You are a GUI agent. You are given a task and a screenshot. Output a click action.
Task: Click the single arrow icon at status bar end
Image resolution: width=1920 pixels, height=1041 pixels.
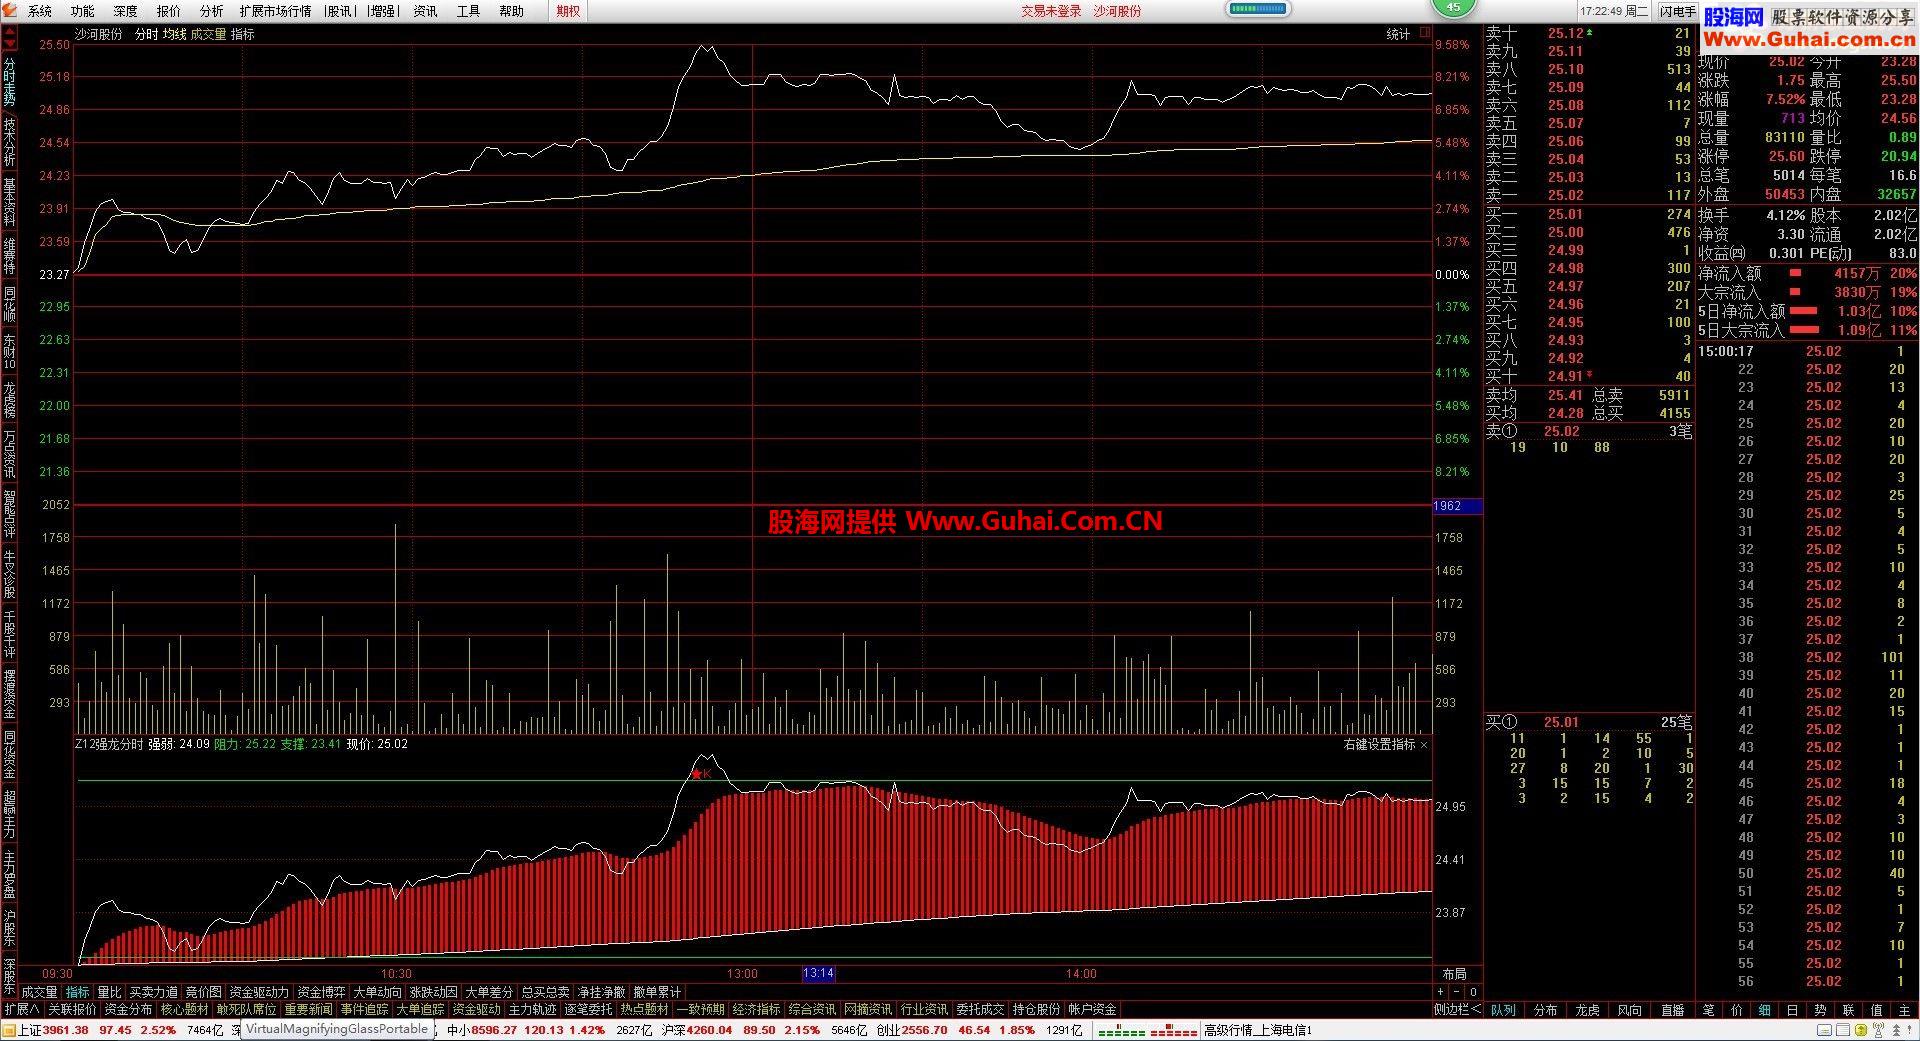(x=1907, y=1030)
